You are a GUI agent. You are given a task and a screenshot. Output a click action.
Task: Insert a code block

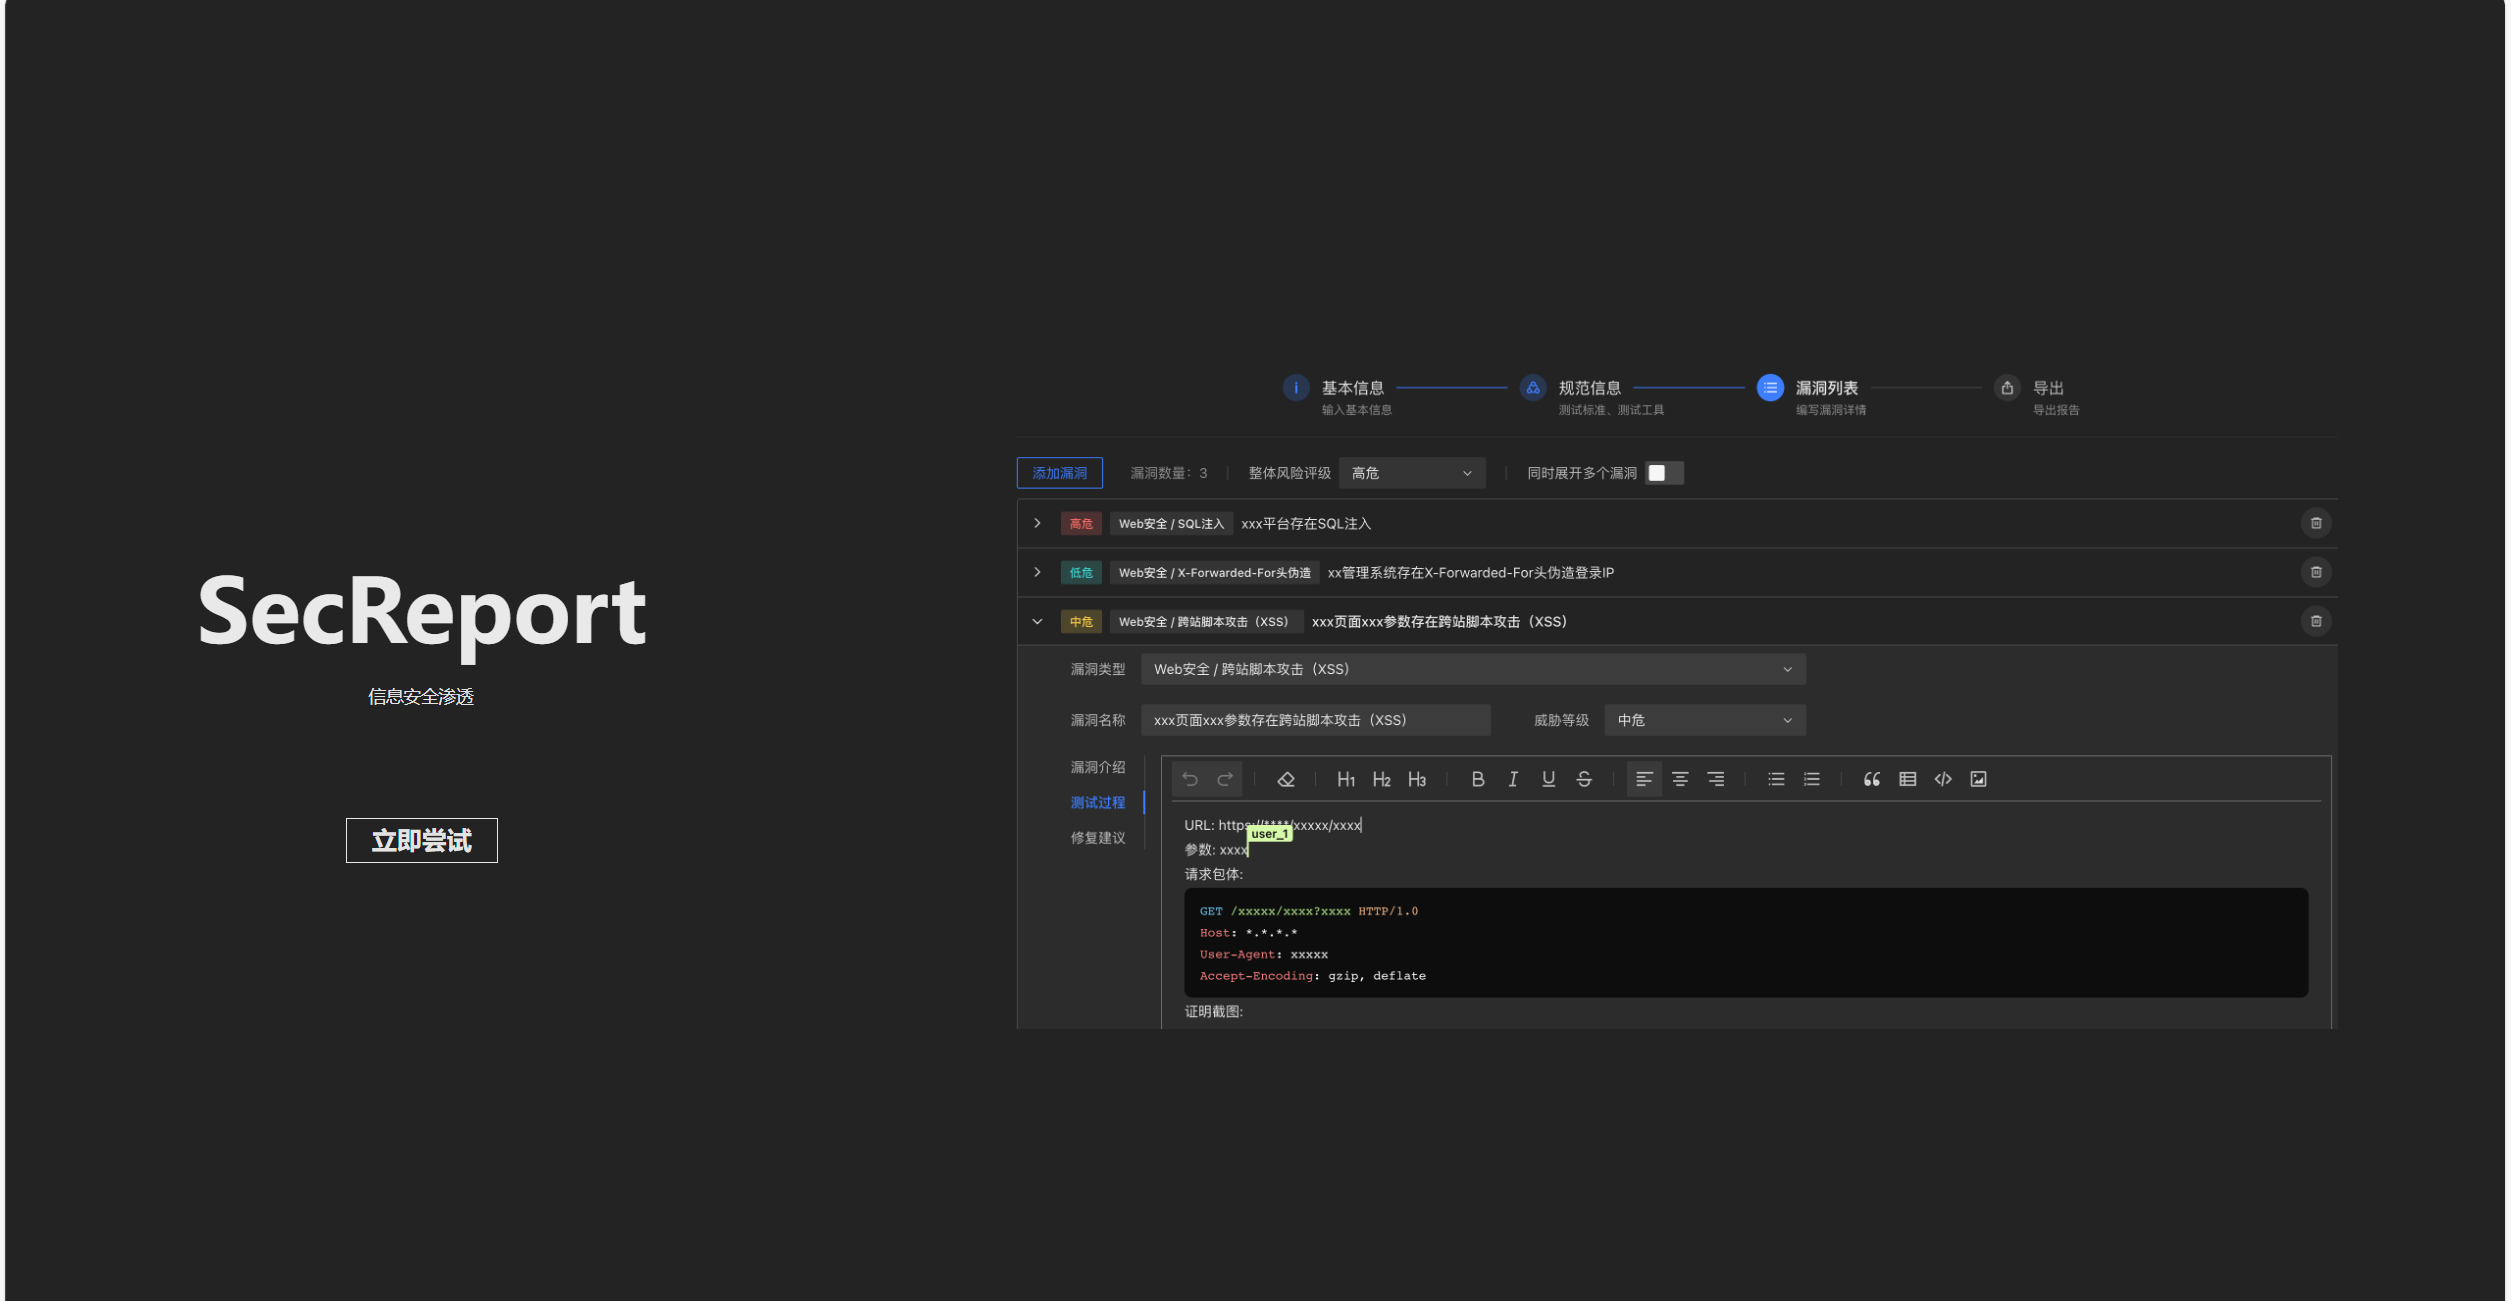click(1943, 779)
